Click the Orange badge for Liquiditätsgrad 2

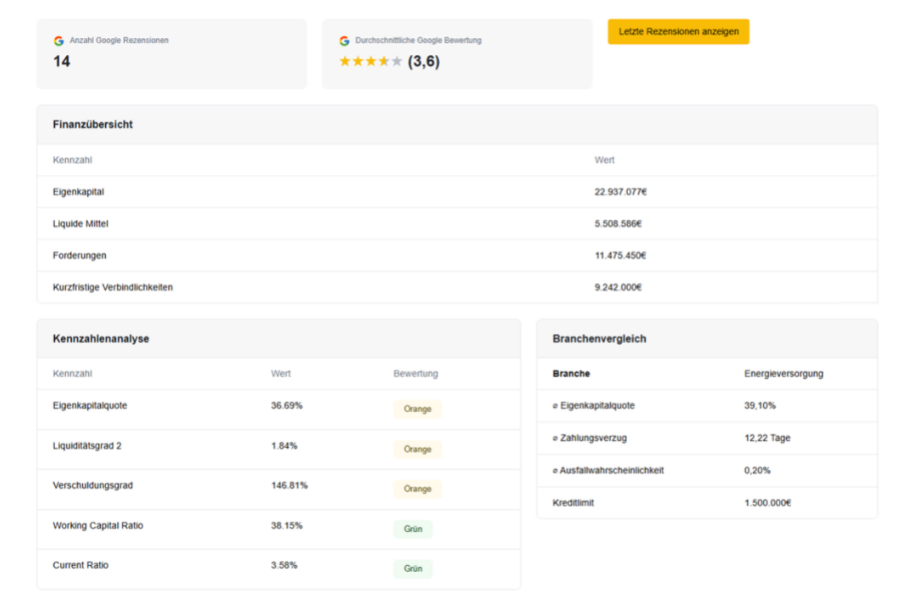click(x=417, y=449)
